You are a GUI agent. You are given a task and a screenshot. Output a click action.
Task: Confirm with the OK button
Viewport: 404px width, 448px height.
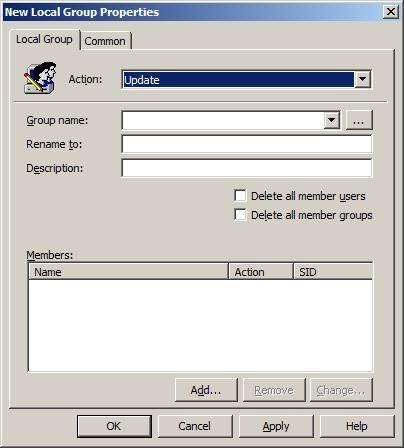[x=114, y=426]
